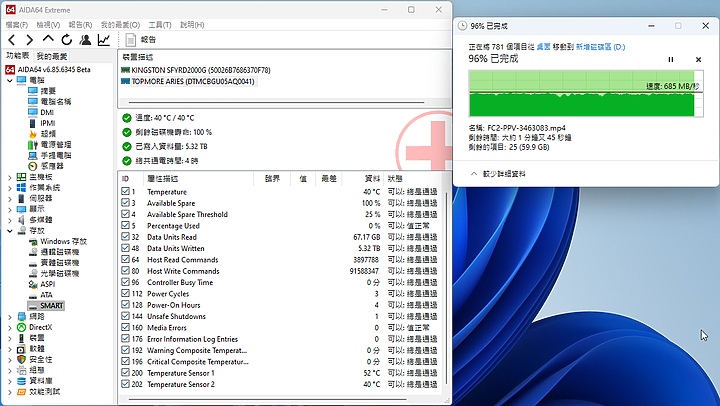The width and height of the screenshot is (720, 406).
Task: Select the Windows 存放 storage item
Action: coord(63,241)
